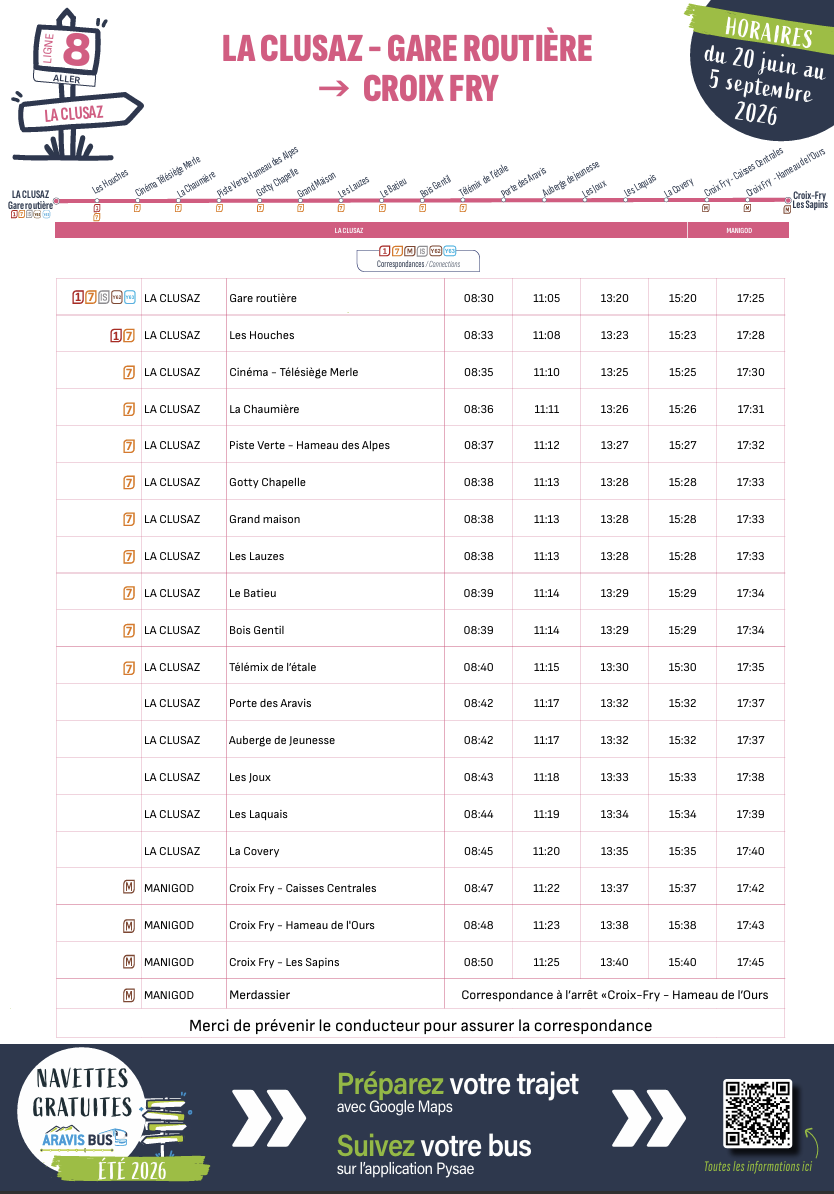
Task: Click the chevron arrows left of 'Préparez votre trajet'
Action: click(x=269, y=1118)
